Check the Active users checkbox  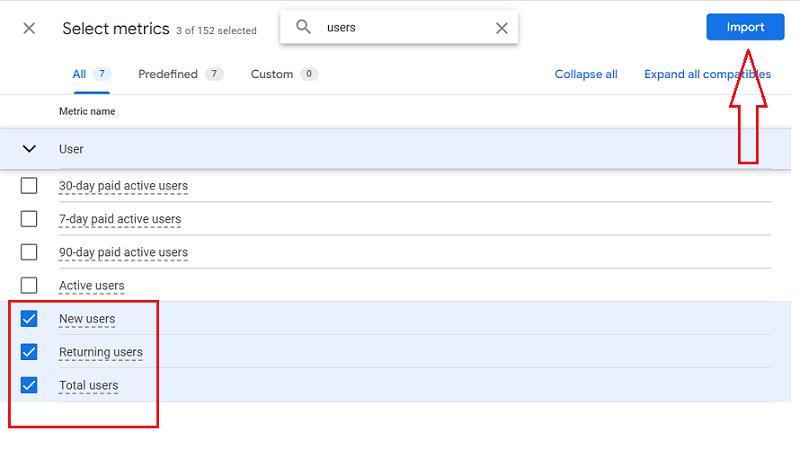coord(29,285)
